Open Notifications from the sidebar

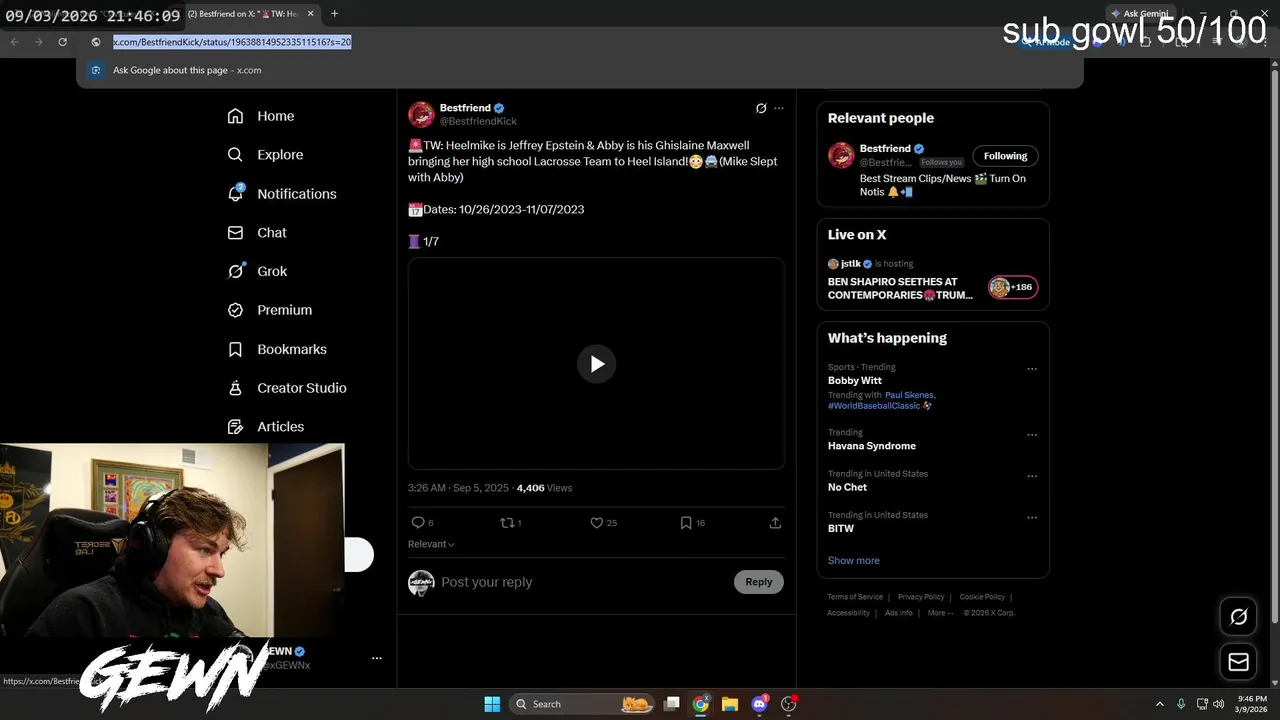point(282,194)
